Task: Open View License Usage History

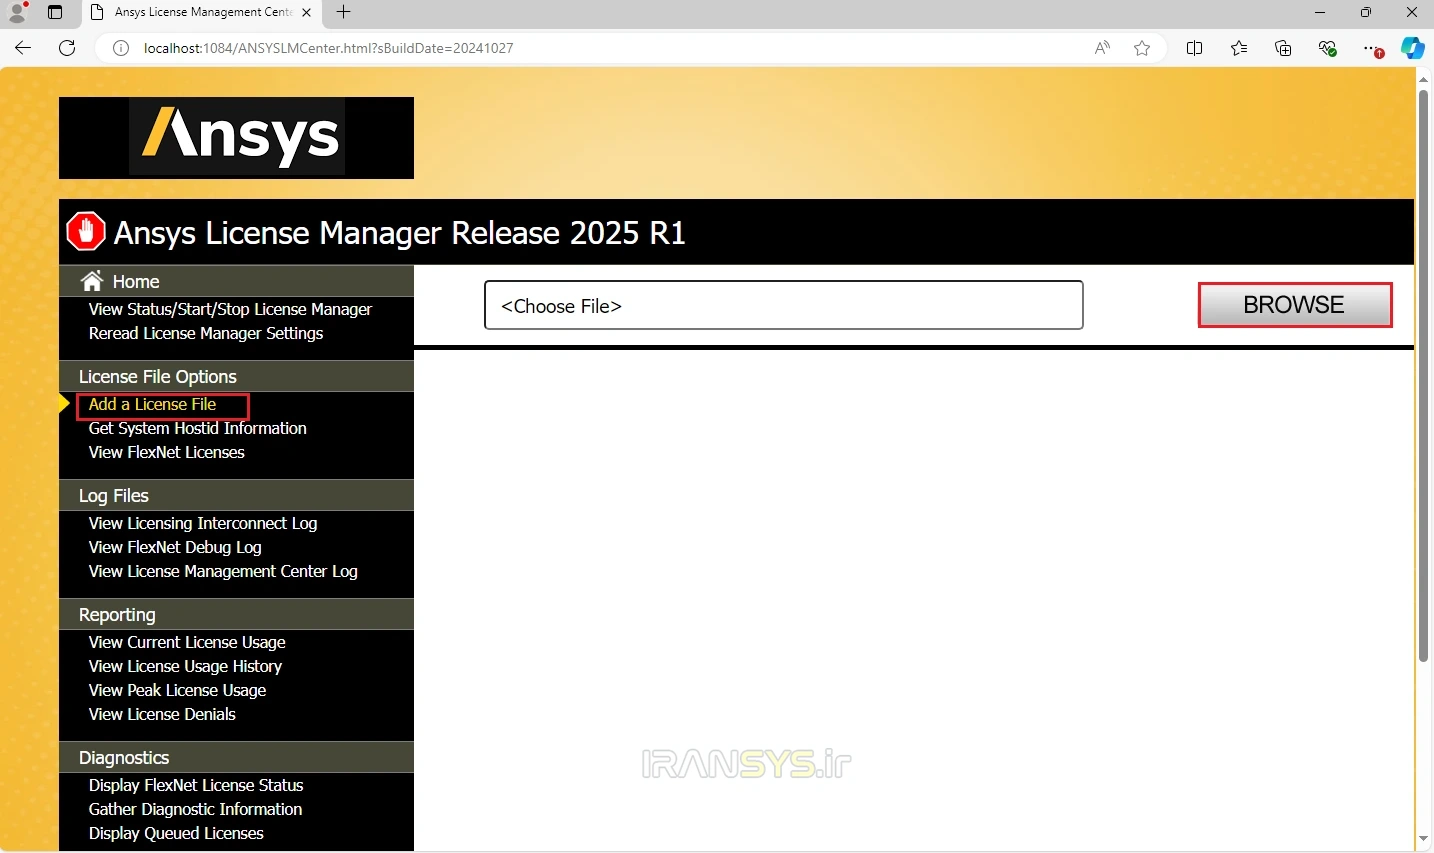Action: coord(185,666)
